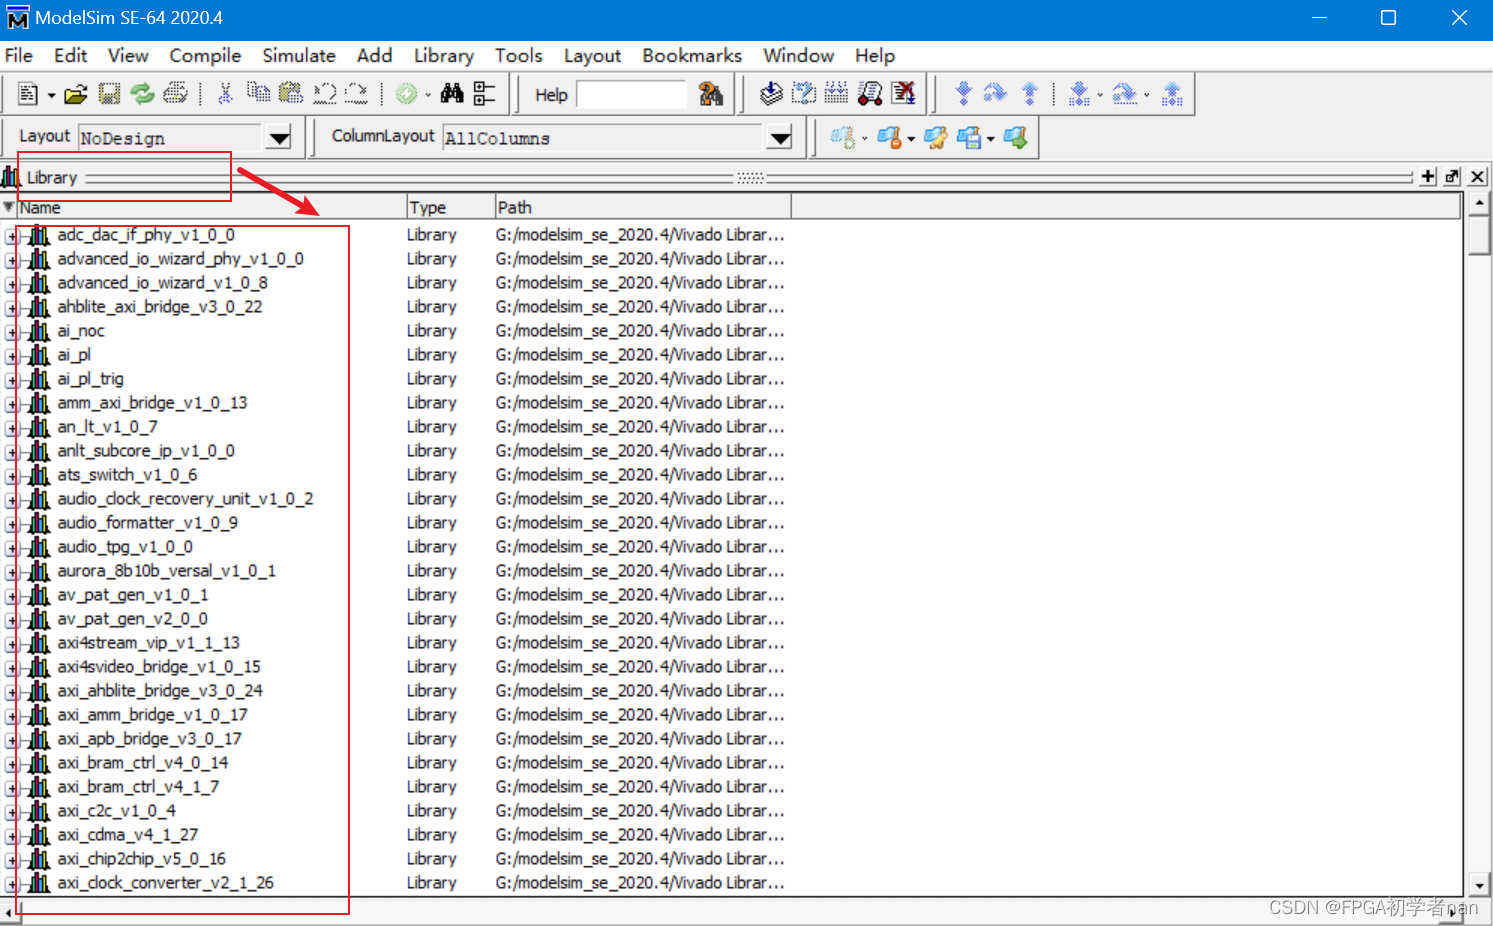Click the Save Bookmarks floppy icon
Screen dimensions: 1493x926
click(969, 138)
